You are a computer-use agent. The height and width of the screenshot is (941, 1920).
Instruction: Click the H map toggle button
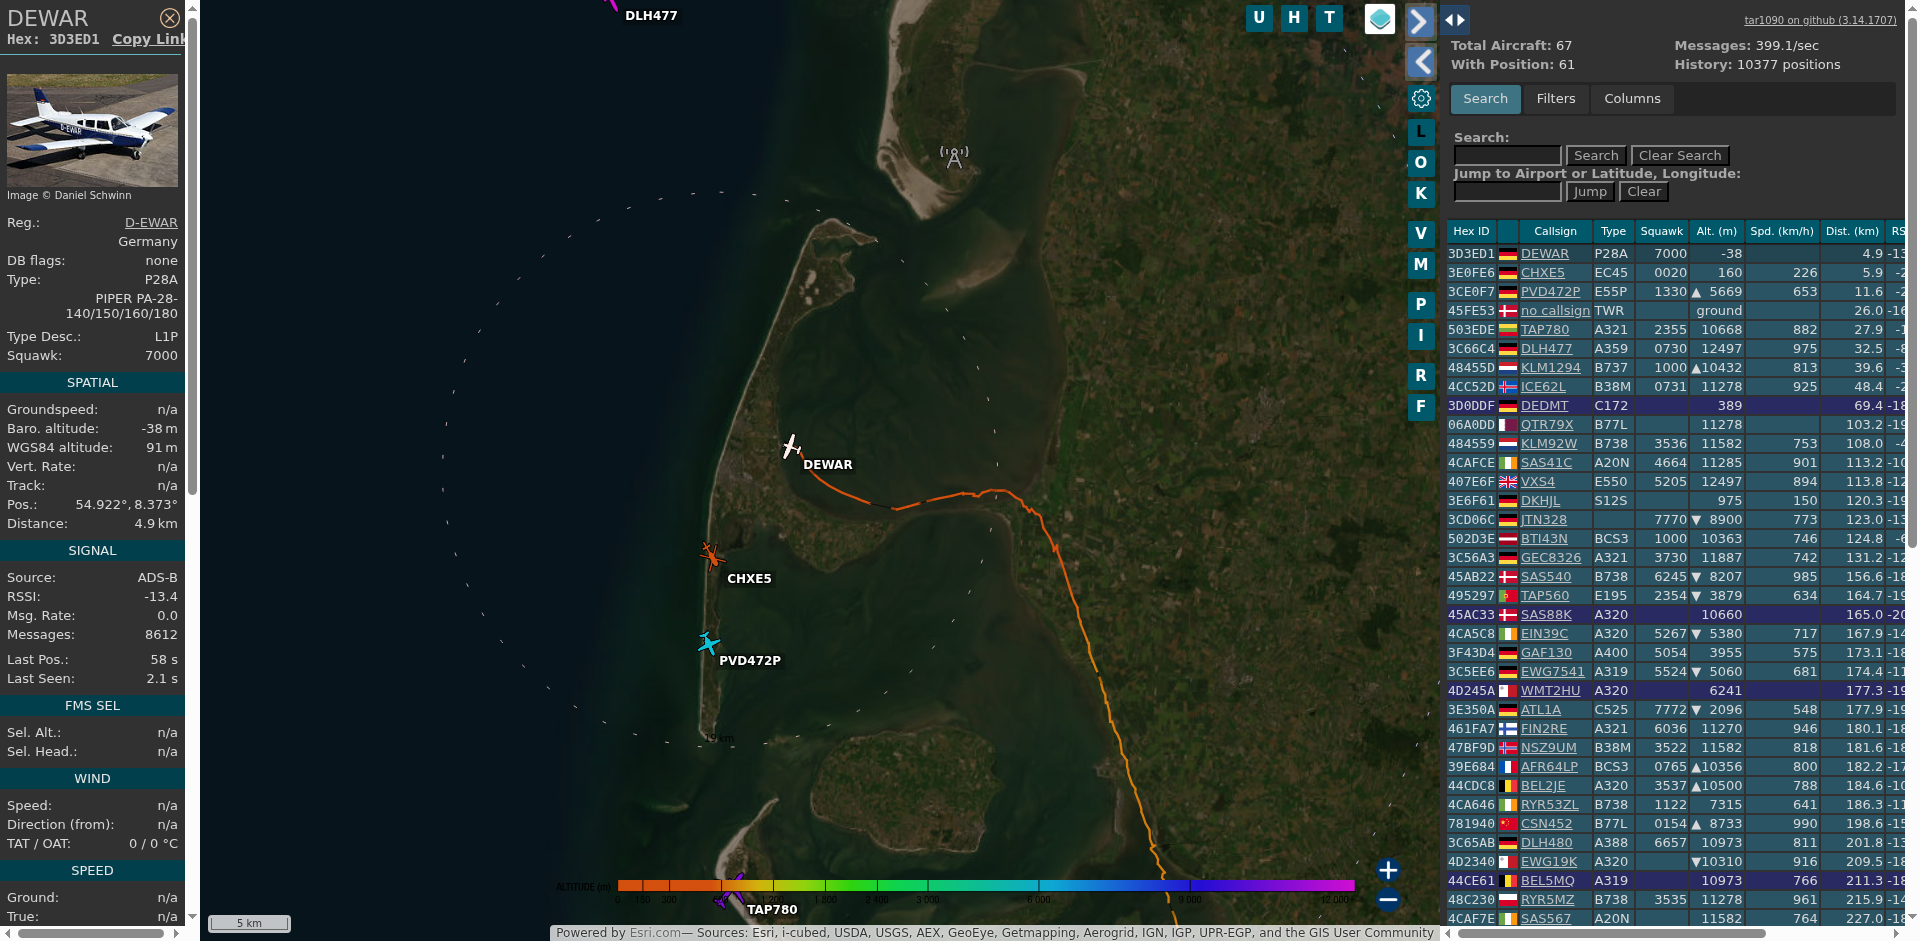[1294, 18]
